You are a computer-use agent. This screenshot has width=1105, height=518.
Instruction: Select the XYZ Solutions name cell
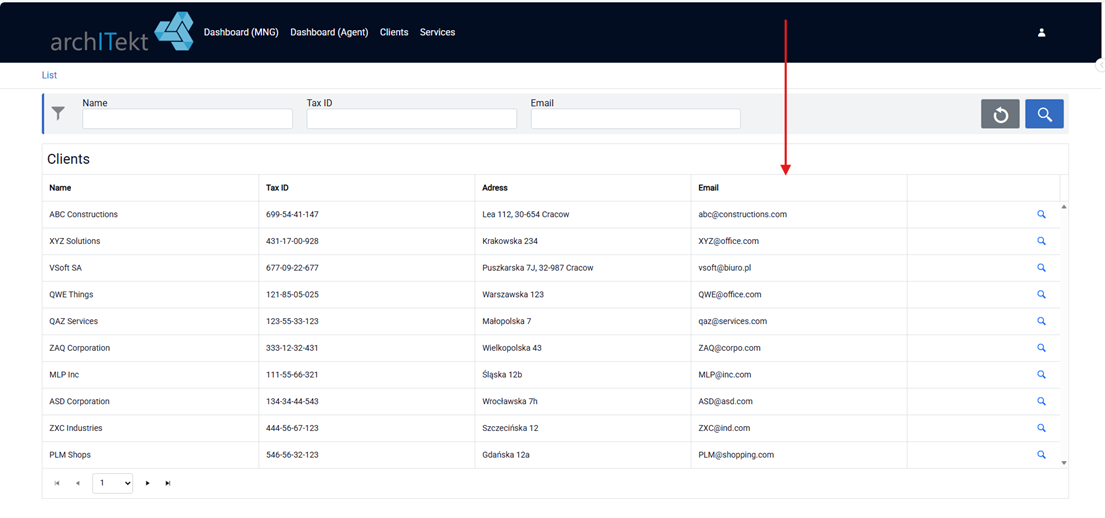pos(150,241)
